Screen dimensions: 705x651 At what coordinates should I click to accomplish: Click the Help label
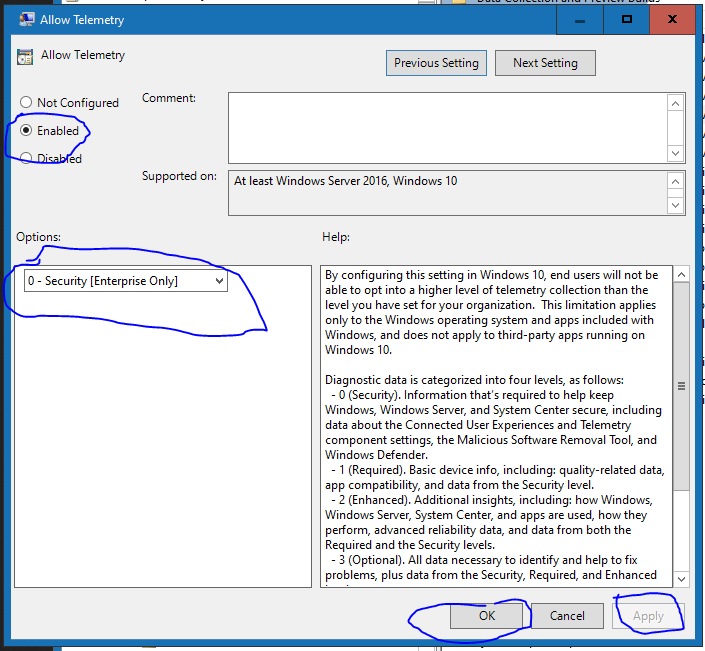pos(336,237)
